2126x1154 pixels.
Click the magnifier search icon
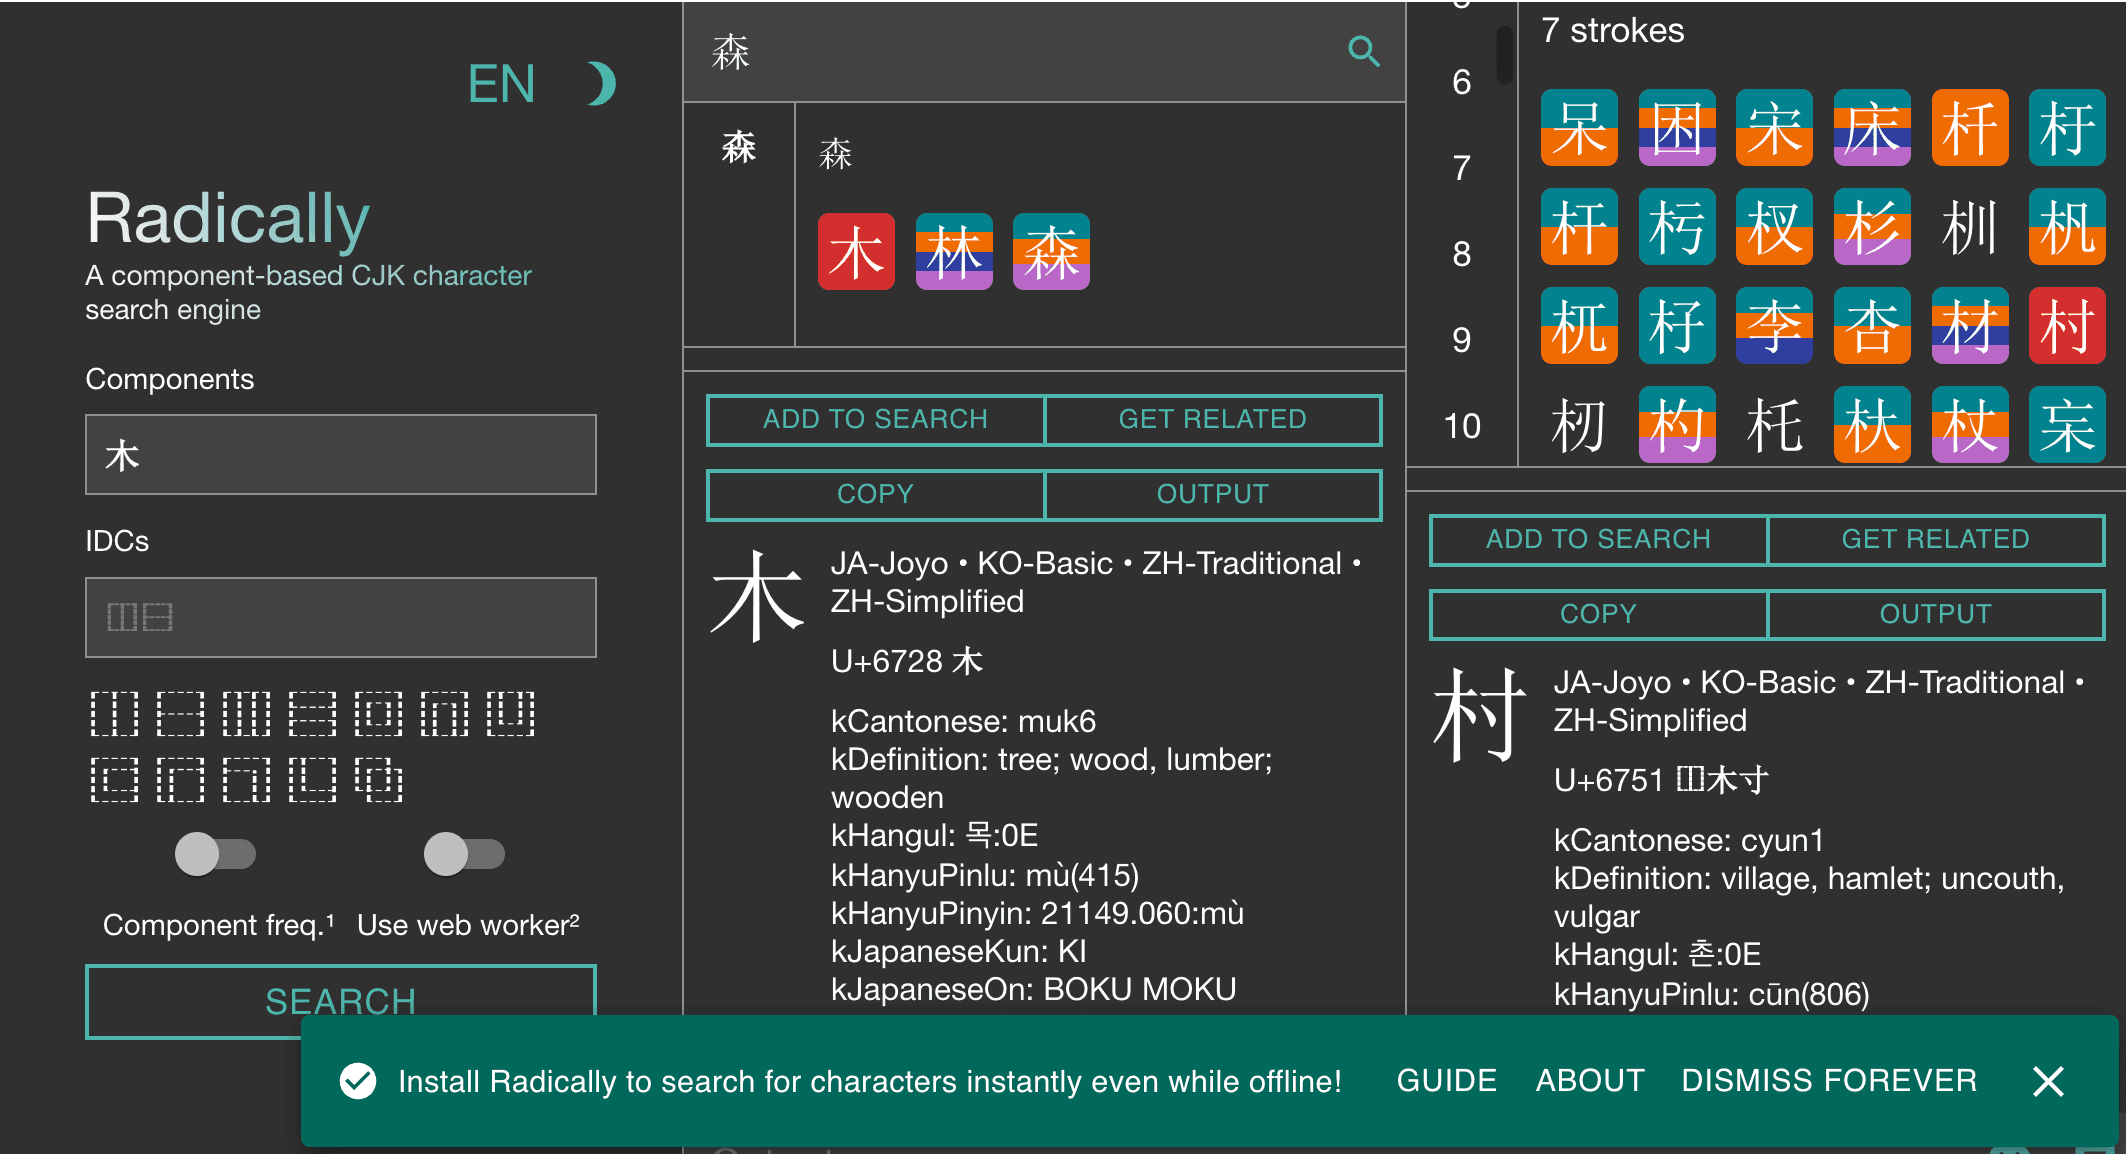tap(1363, 51)
